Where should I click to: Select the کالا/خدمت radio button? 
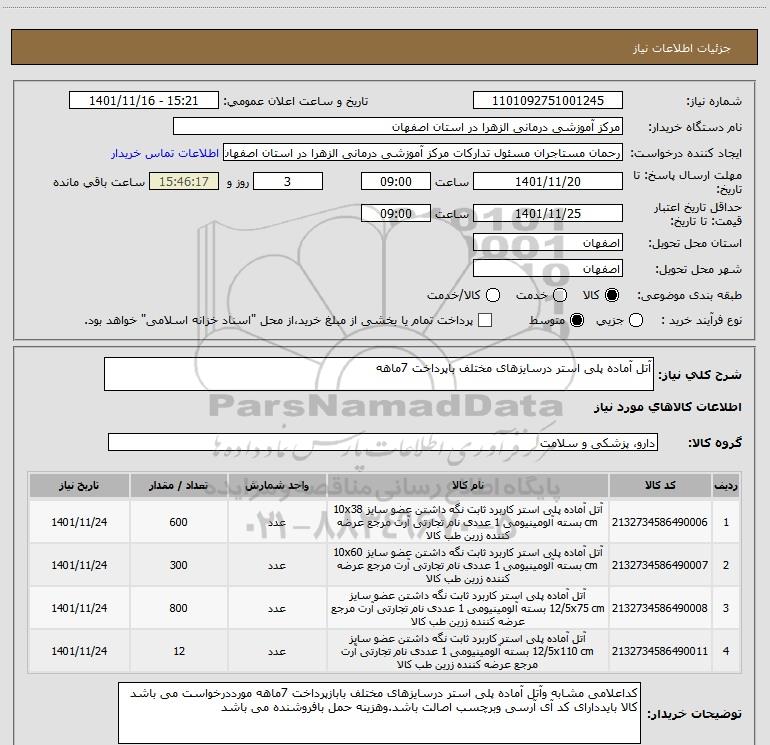click(493, 295)
